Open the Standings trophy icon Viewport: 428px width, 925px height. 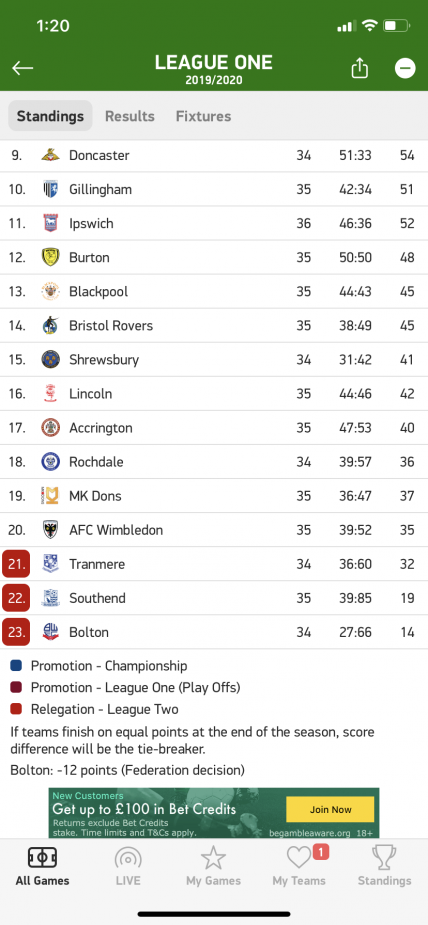(384, 858)
